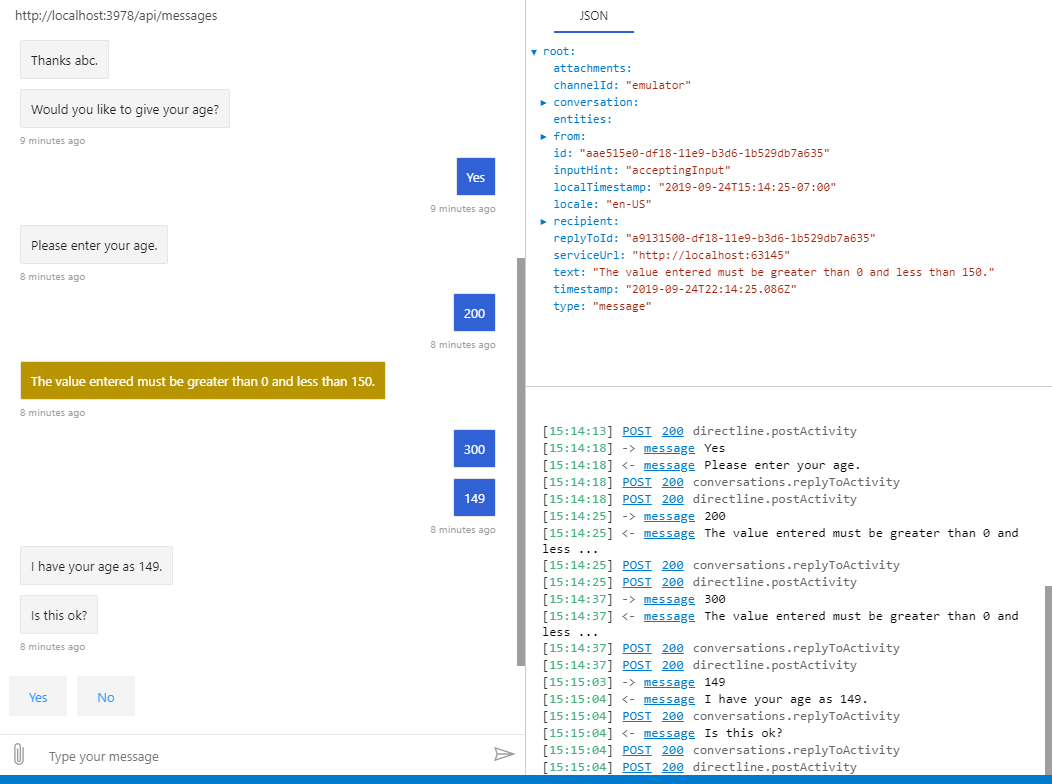Open message link for outgoing 300 log entry
1052x784 pixels.
[669, 599]
